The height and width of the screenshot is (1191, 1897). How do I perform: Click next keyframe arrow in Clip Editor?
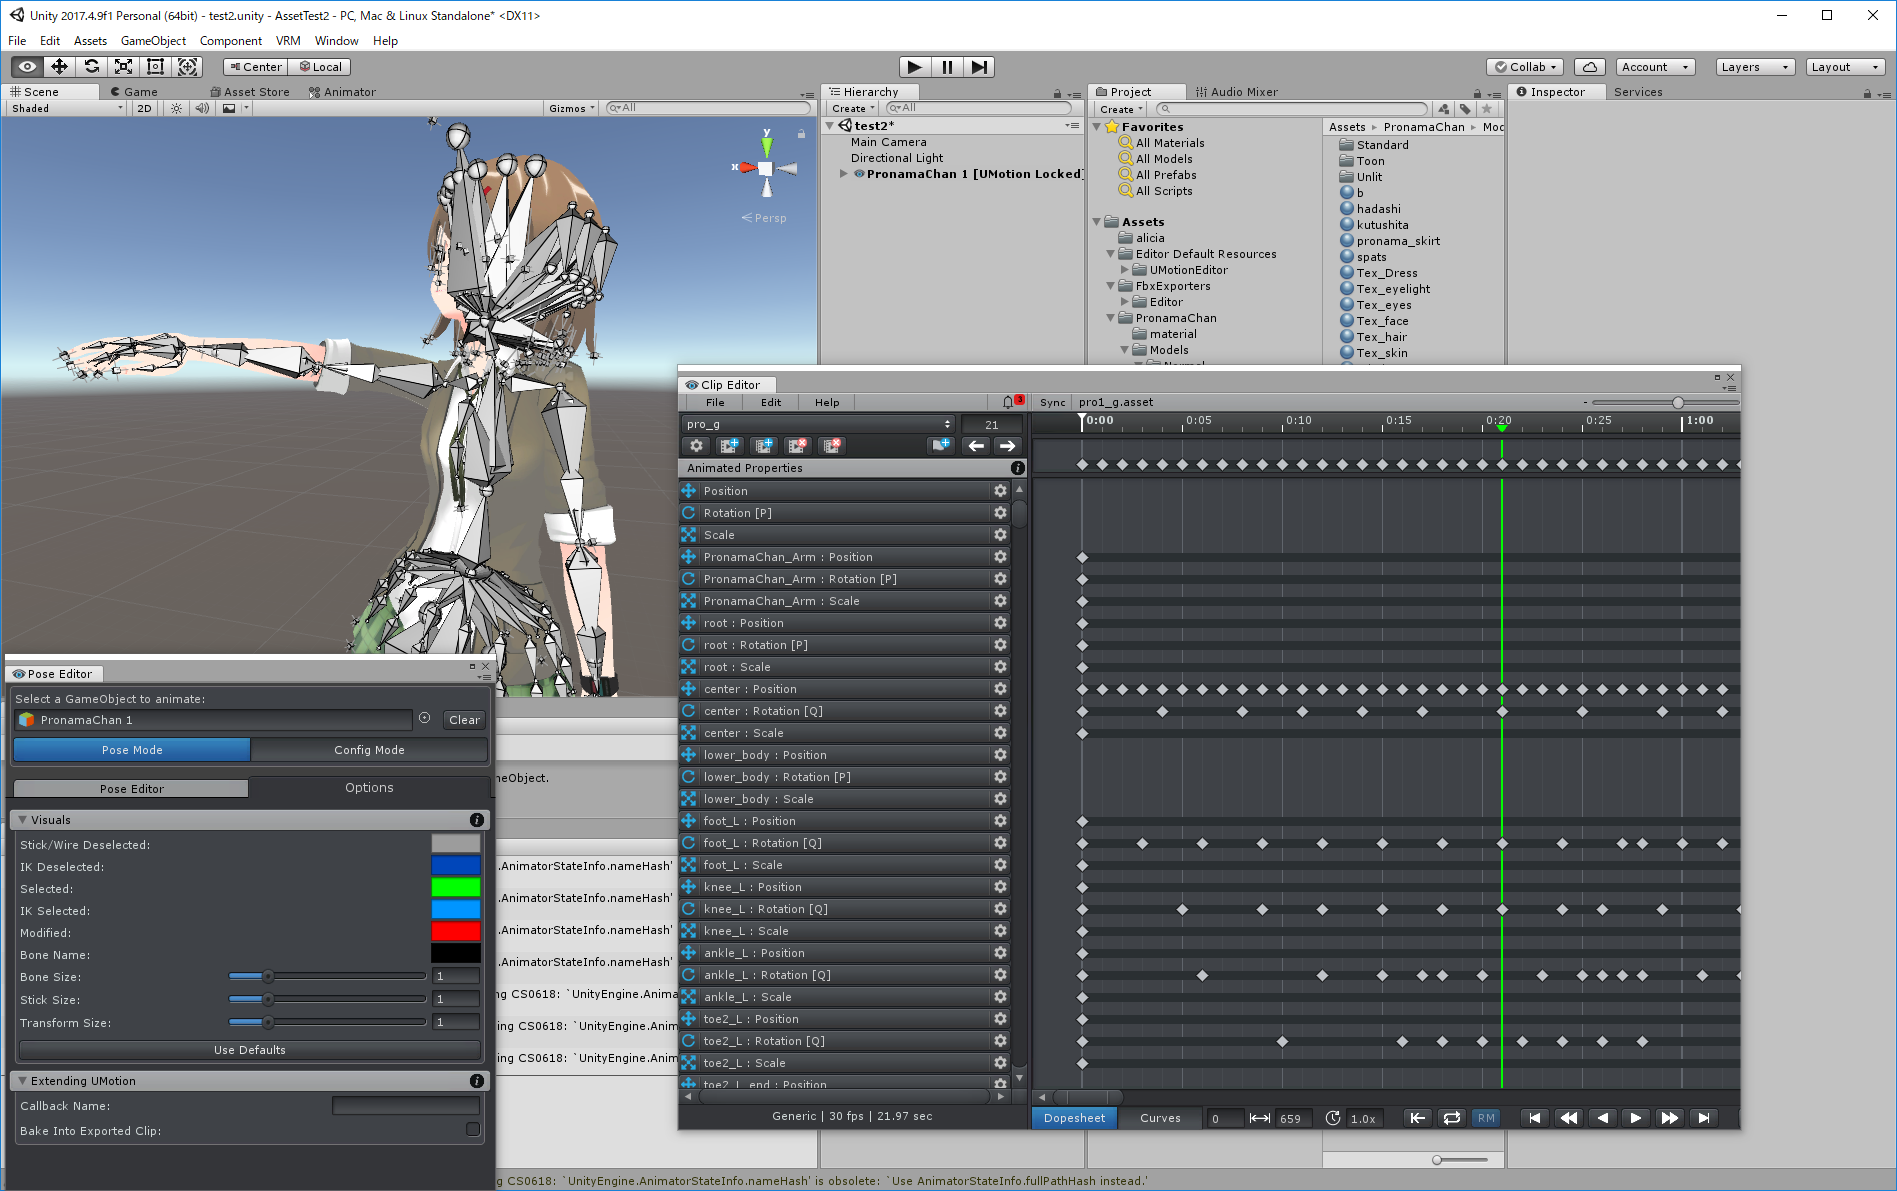point(1007,446)
